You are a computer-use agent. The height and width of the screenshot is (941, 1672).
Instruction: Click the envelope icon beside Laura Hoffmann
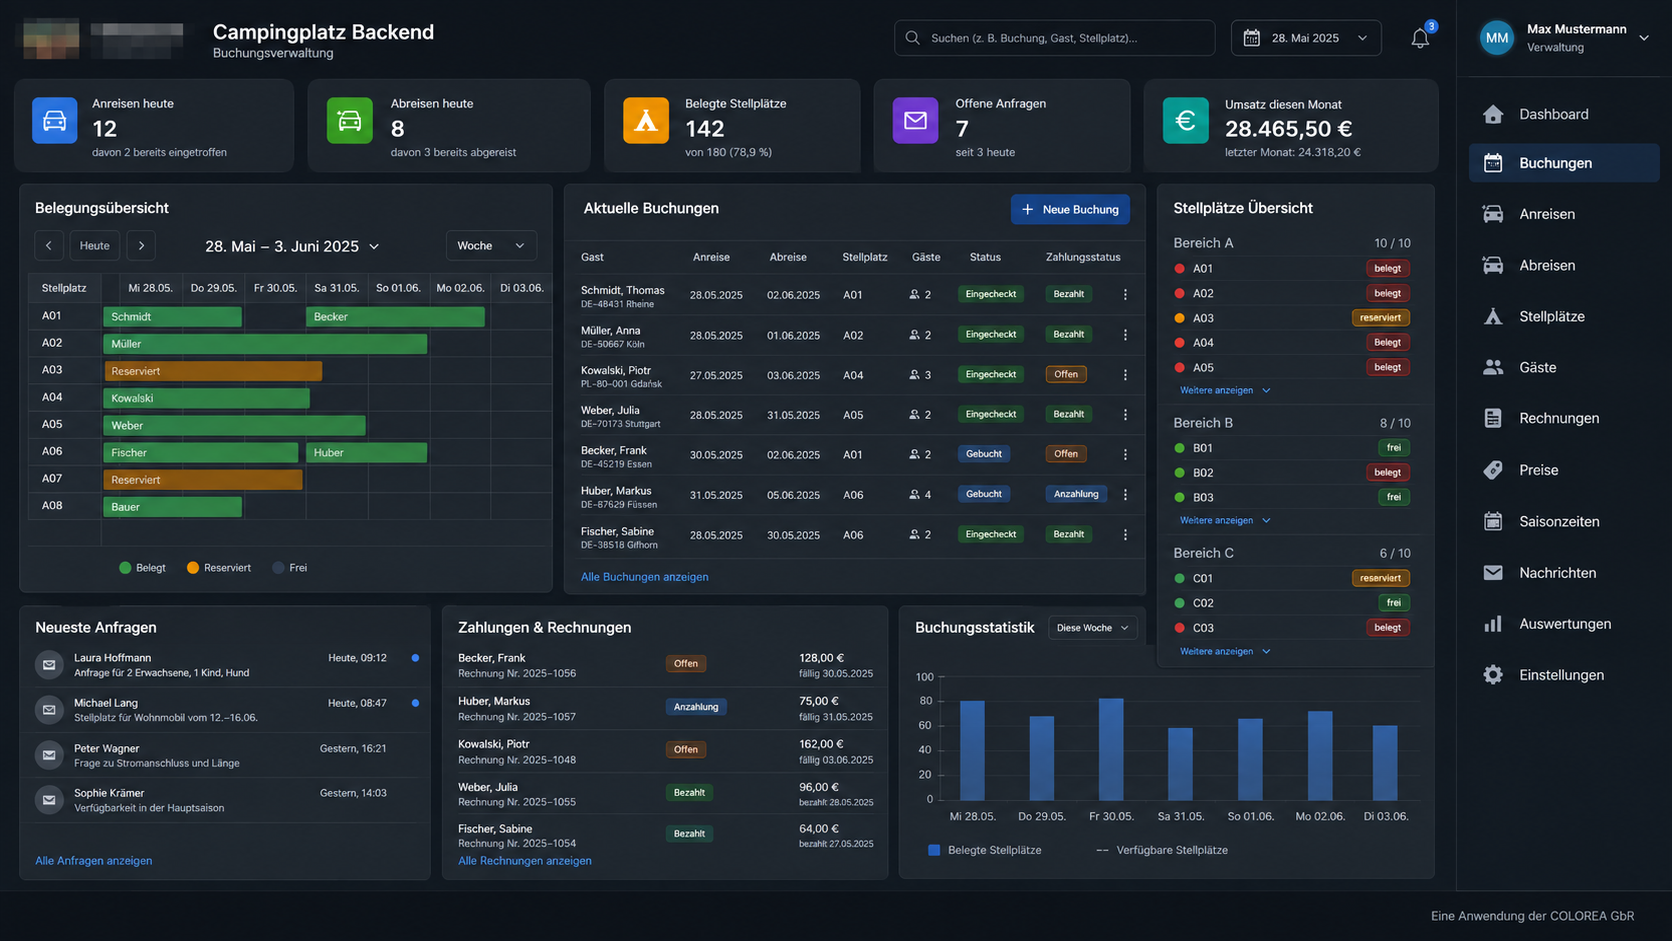(x=49, y=664)
